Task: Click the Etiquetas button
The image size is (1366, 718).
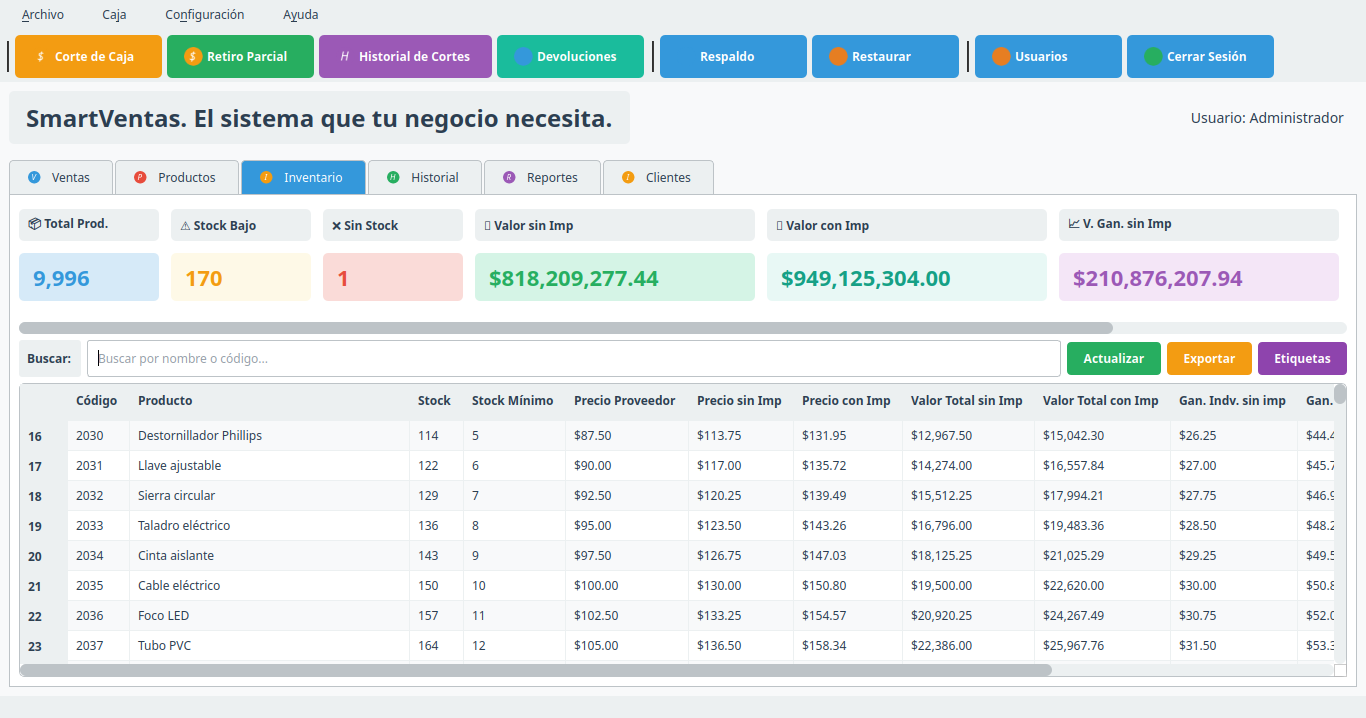Action: tap(1302, 358)
